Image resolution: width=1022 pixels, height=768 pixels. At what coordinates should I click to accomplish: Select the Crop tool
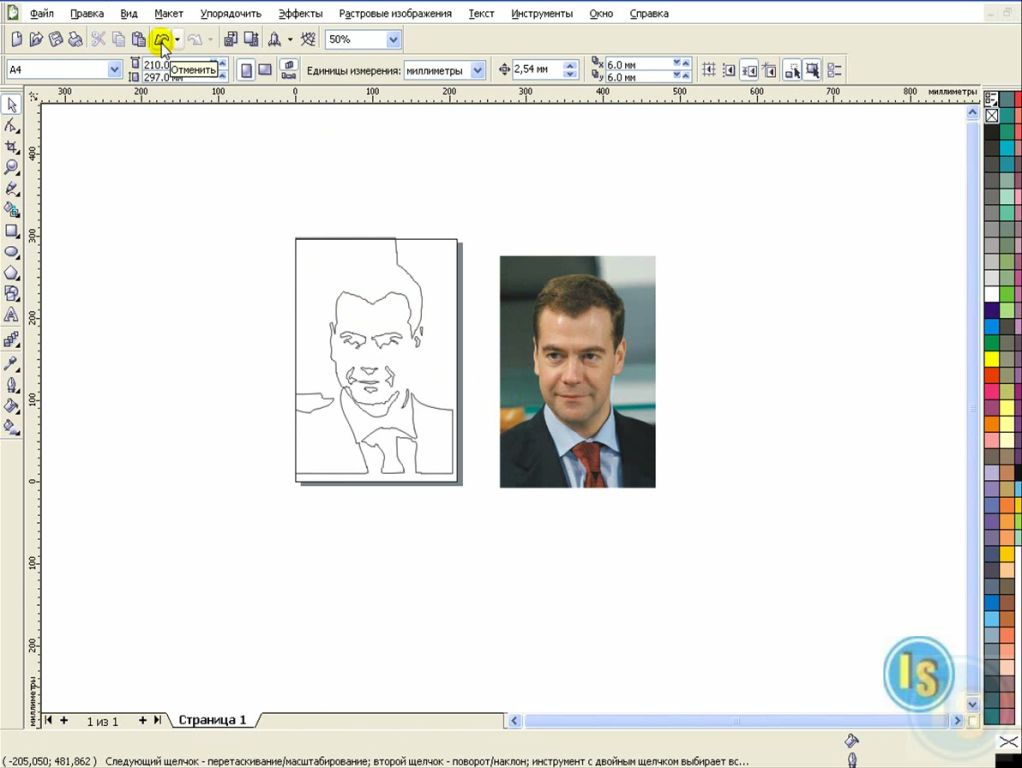(12, 147)
